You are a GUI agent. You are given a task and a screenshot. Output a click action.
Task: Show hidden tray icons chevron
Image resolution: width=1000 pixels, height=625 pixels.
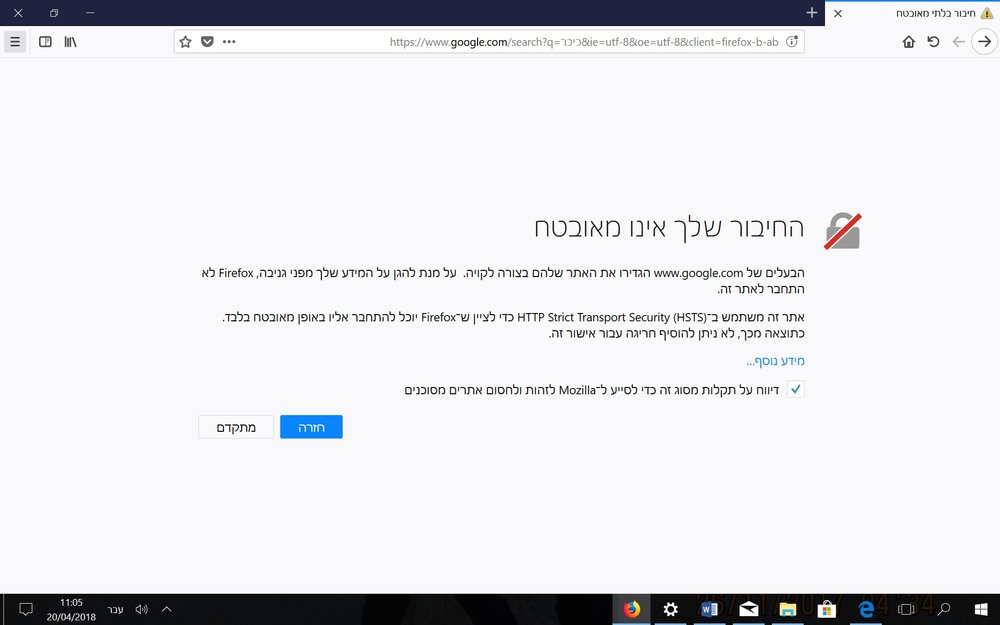tap(166, 610)
